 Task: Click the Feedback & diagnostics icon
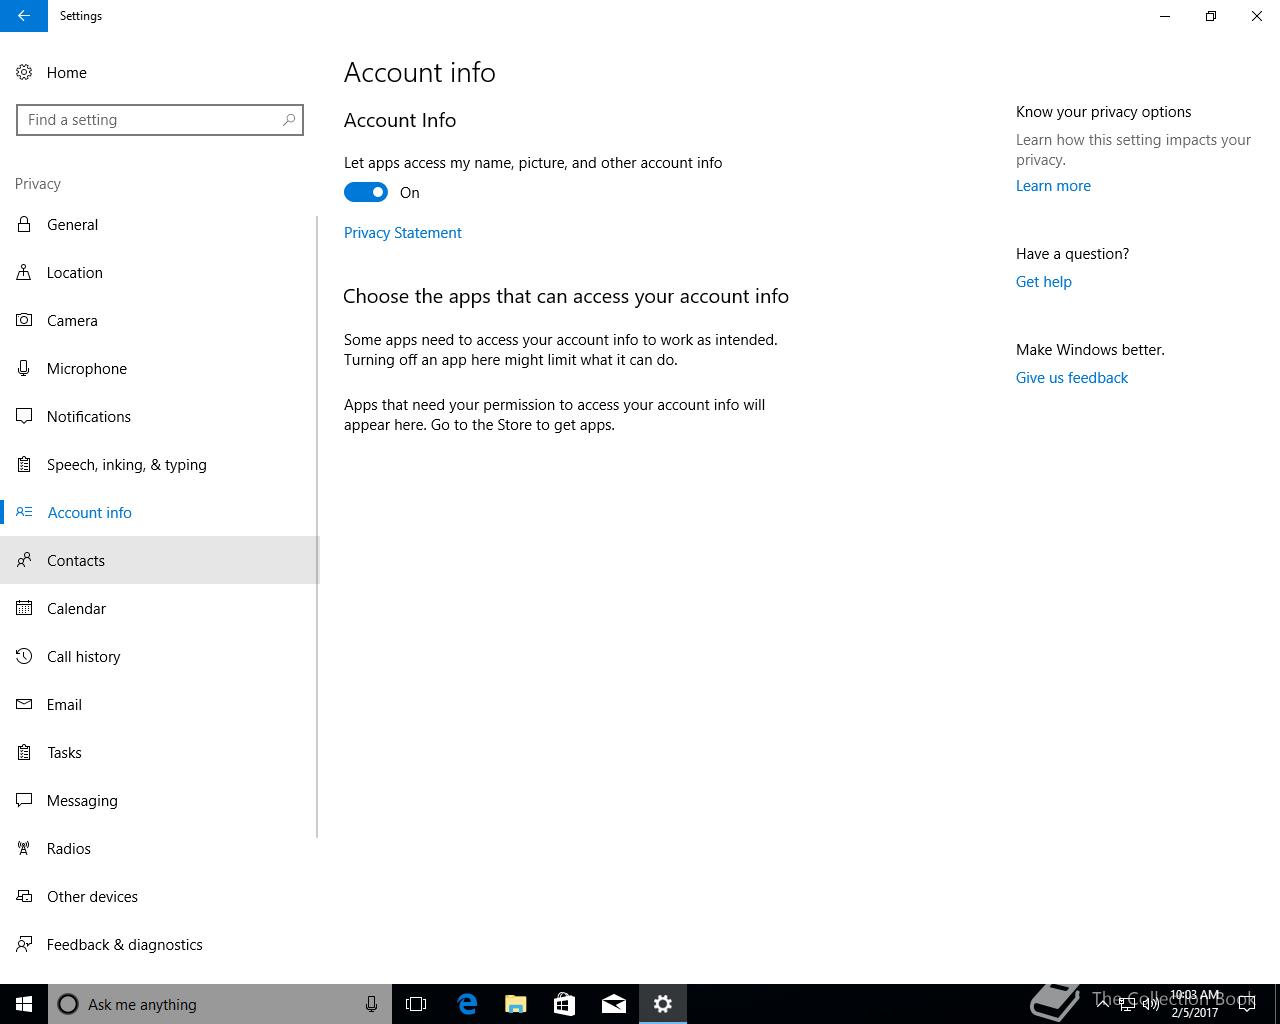(24, 944)
